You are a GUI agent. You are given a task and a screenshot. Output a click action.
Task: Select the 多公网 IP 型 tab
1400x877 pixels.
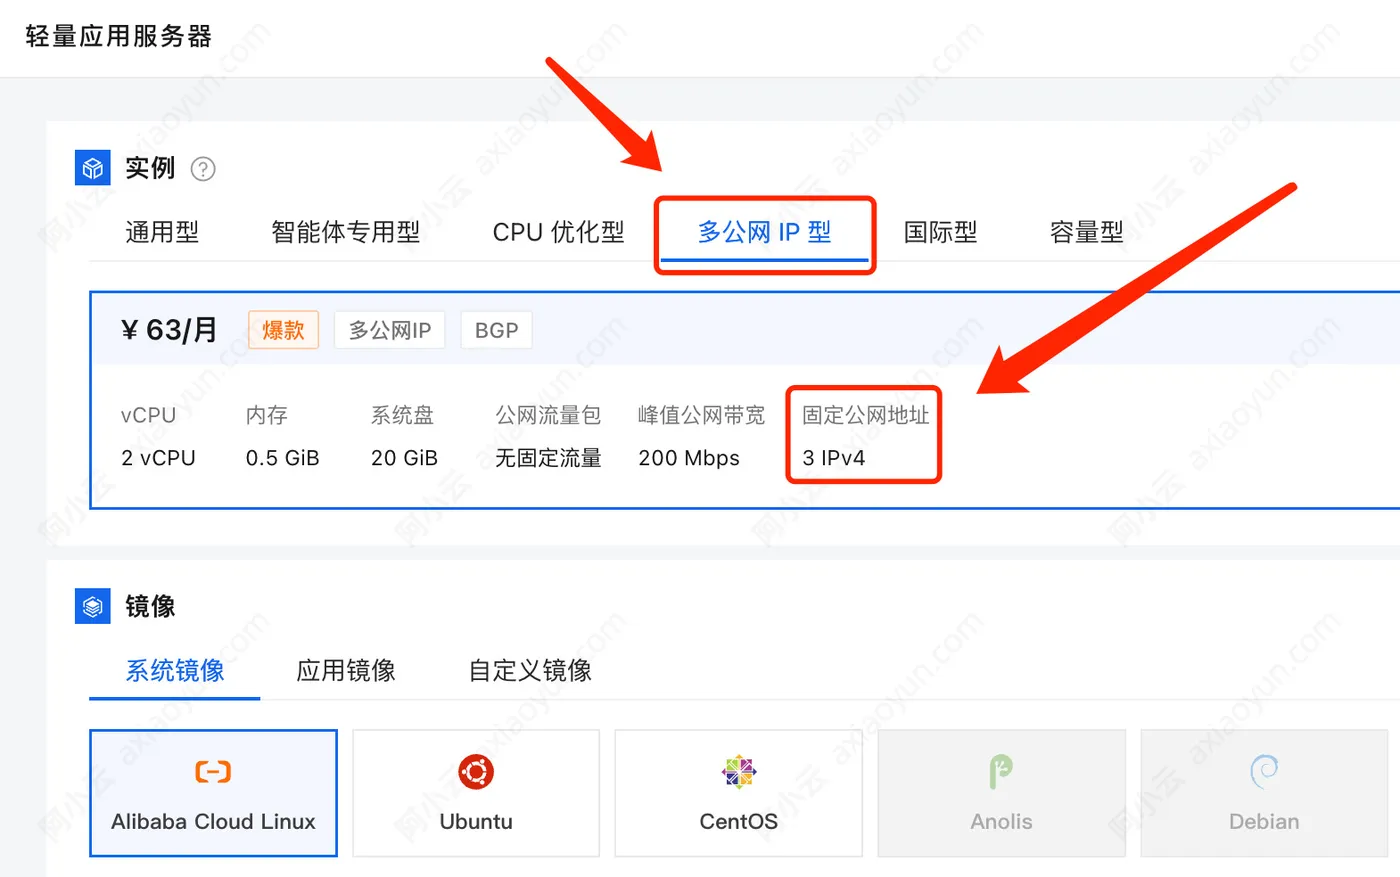[765, 232]
